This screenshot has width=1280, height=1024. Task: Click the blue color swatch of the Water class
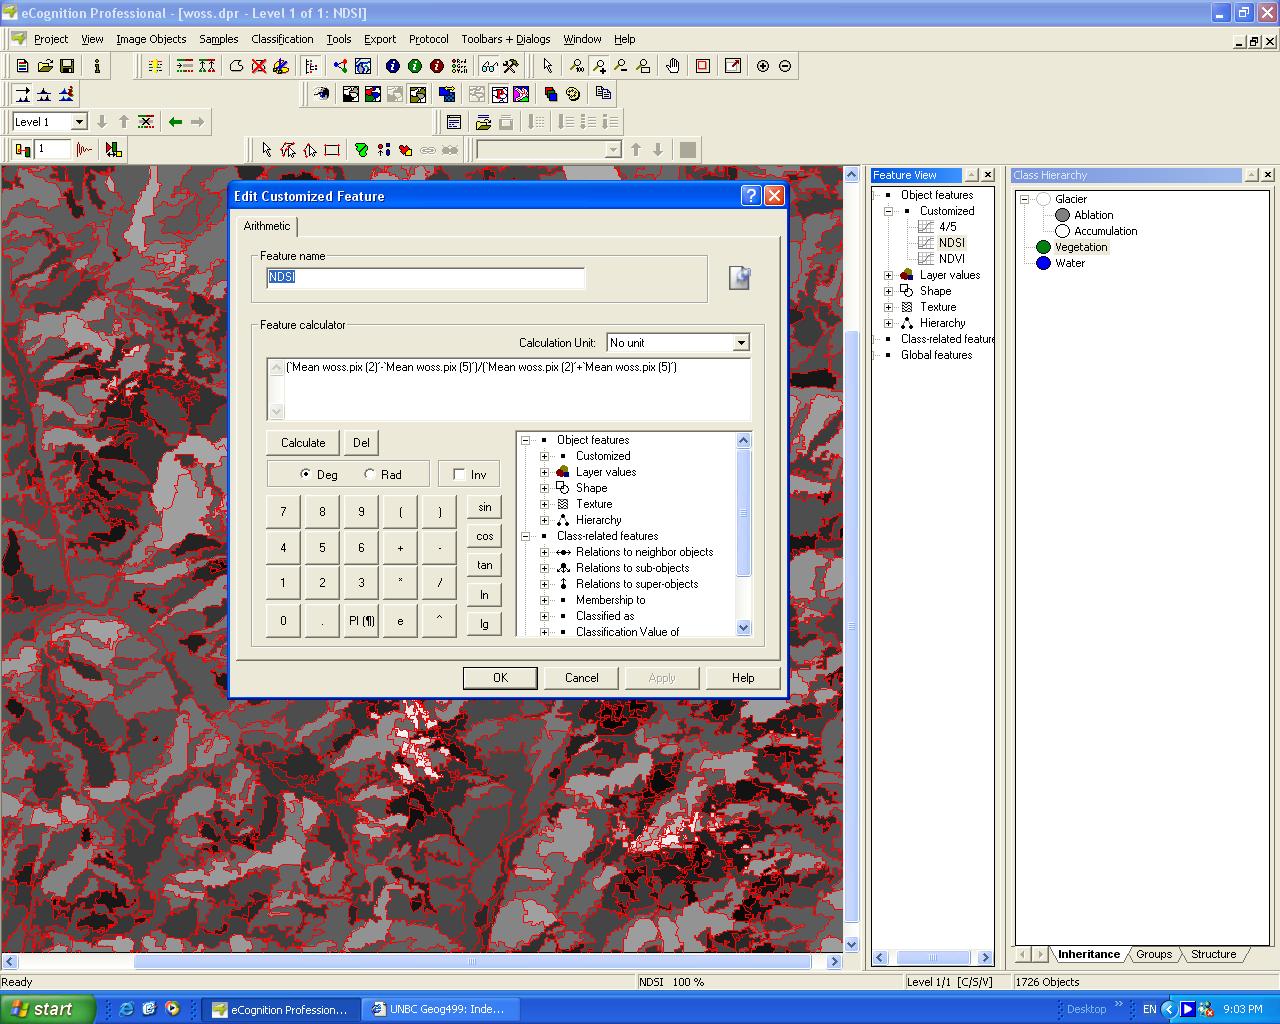(1043, 263)
